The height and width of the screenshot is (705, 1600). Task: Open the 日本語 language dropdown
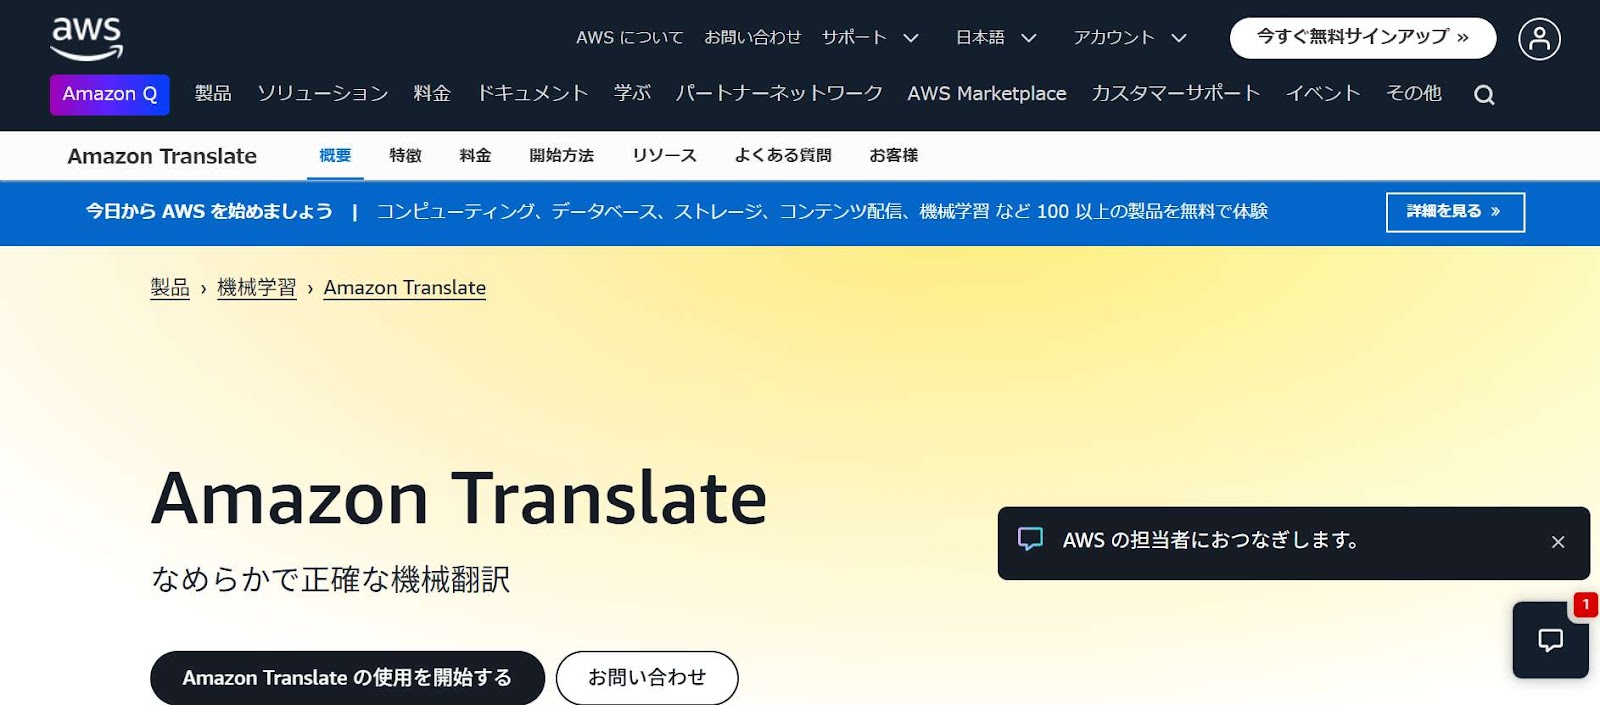[996, 38]
